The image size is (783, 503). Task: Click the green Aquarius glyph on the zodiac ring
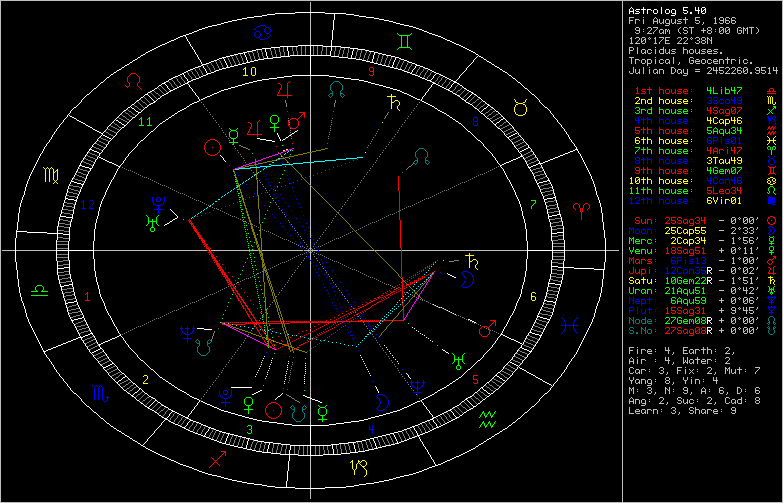[487, 419]
